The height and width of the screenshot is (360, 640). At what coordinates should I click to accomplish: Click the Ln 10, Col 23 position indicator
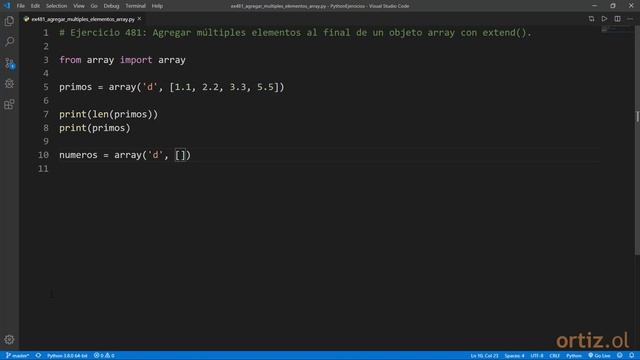pos(484,356)
